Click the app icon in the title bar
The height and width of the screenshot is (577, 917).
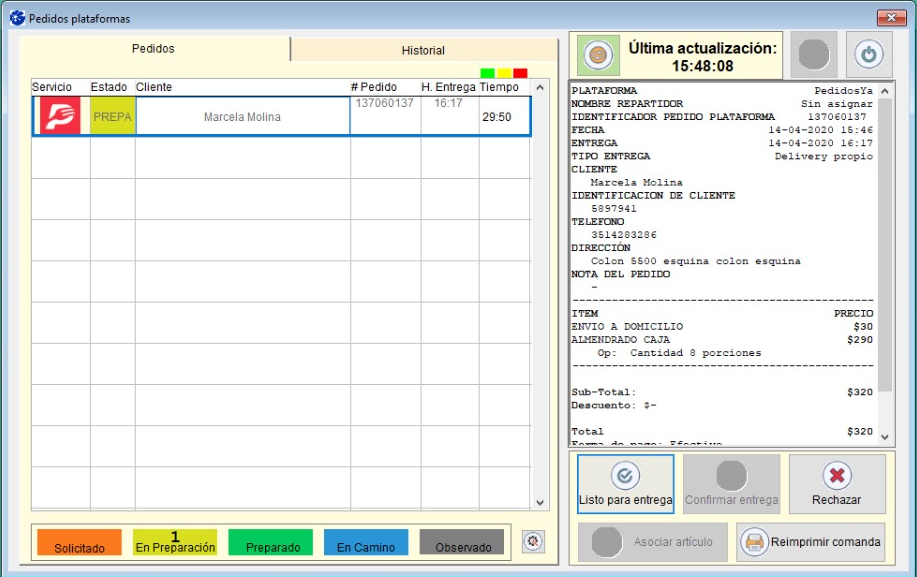pos(17,18)
